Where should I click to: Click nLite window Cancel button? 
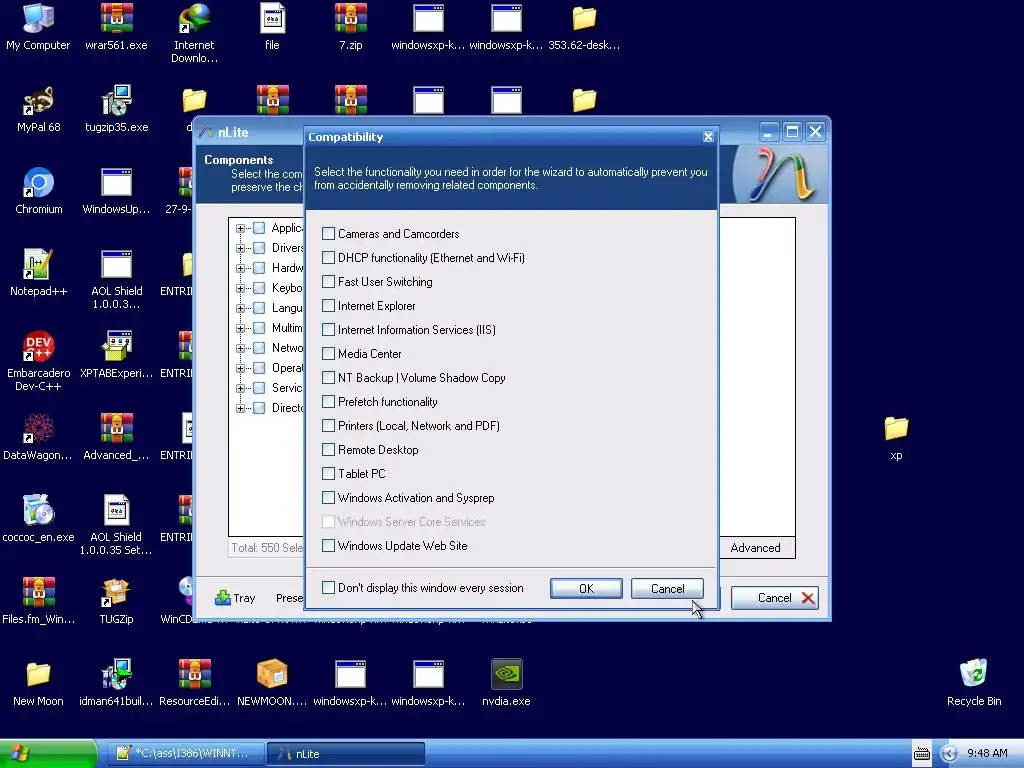[x=775, y=598]
